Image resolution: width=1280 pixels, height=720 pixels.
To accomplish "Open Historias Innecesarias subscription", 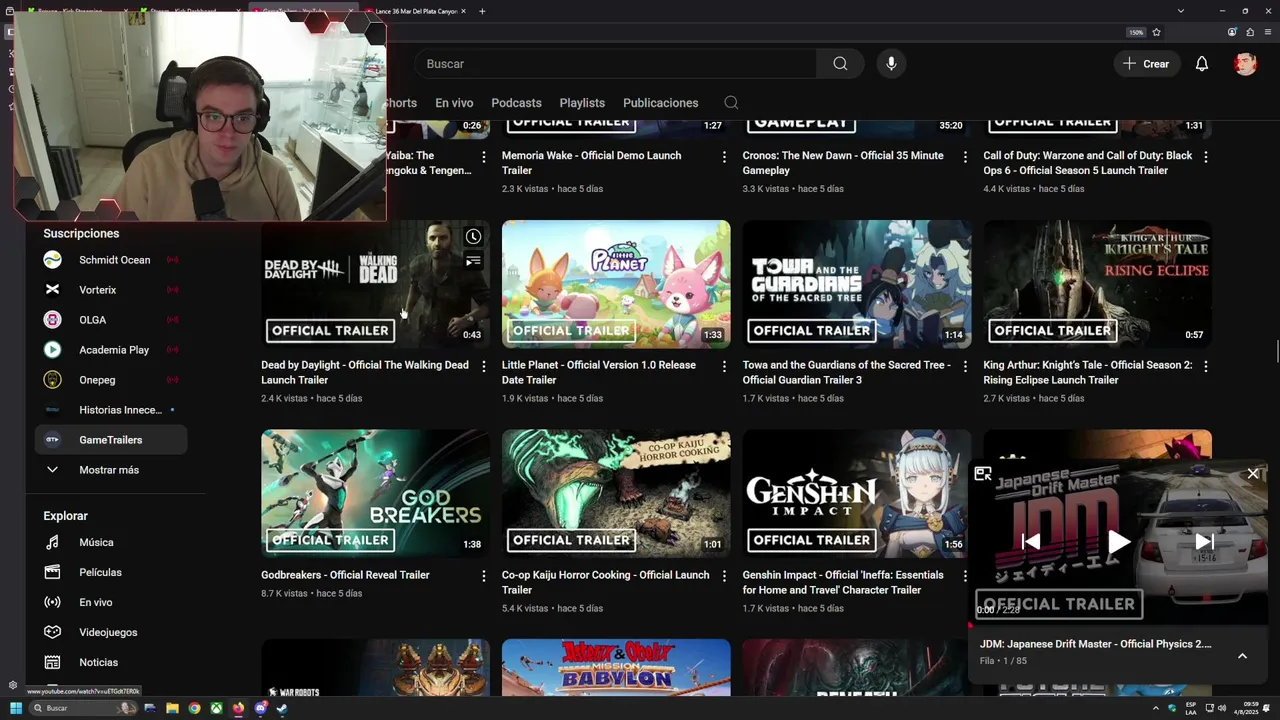I will [111, 410].
